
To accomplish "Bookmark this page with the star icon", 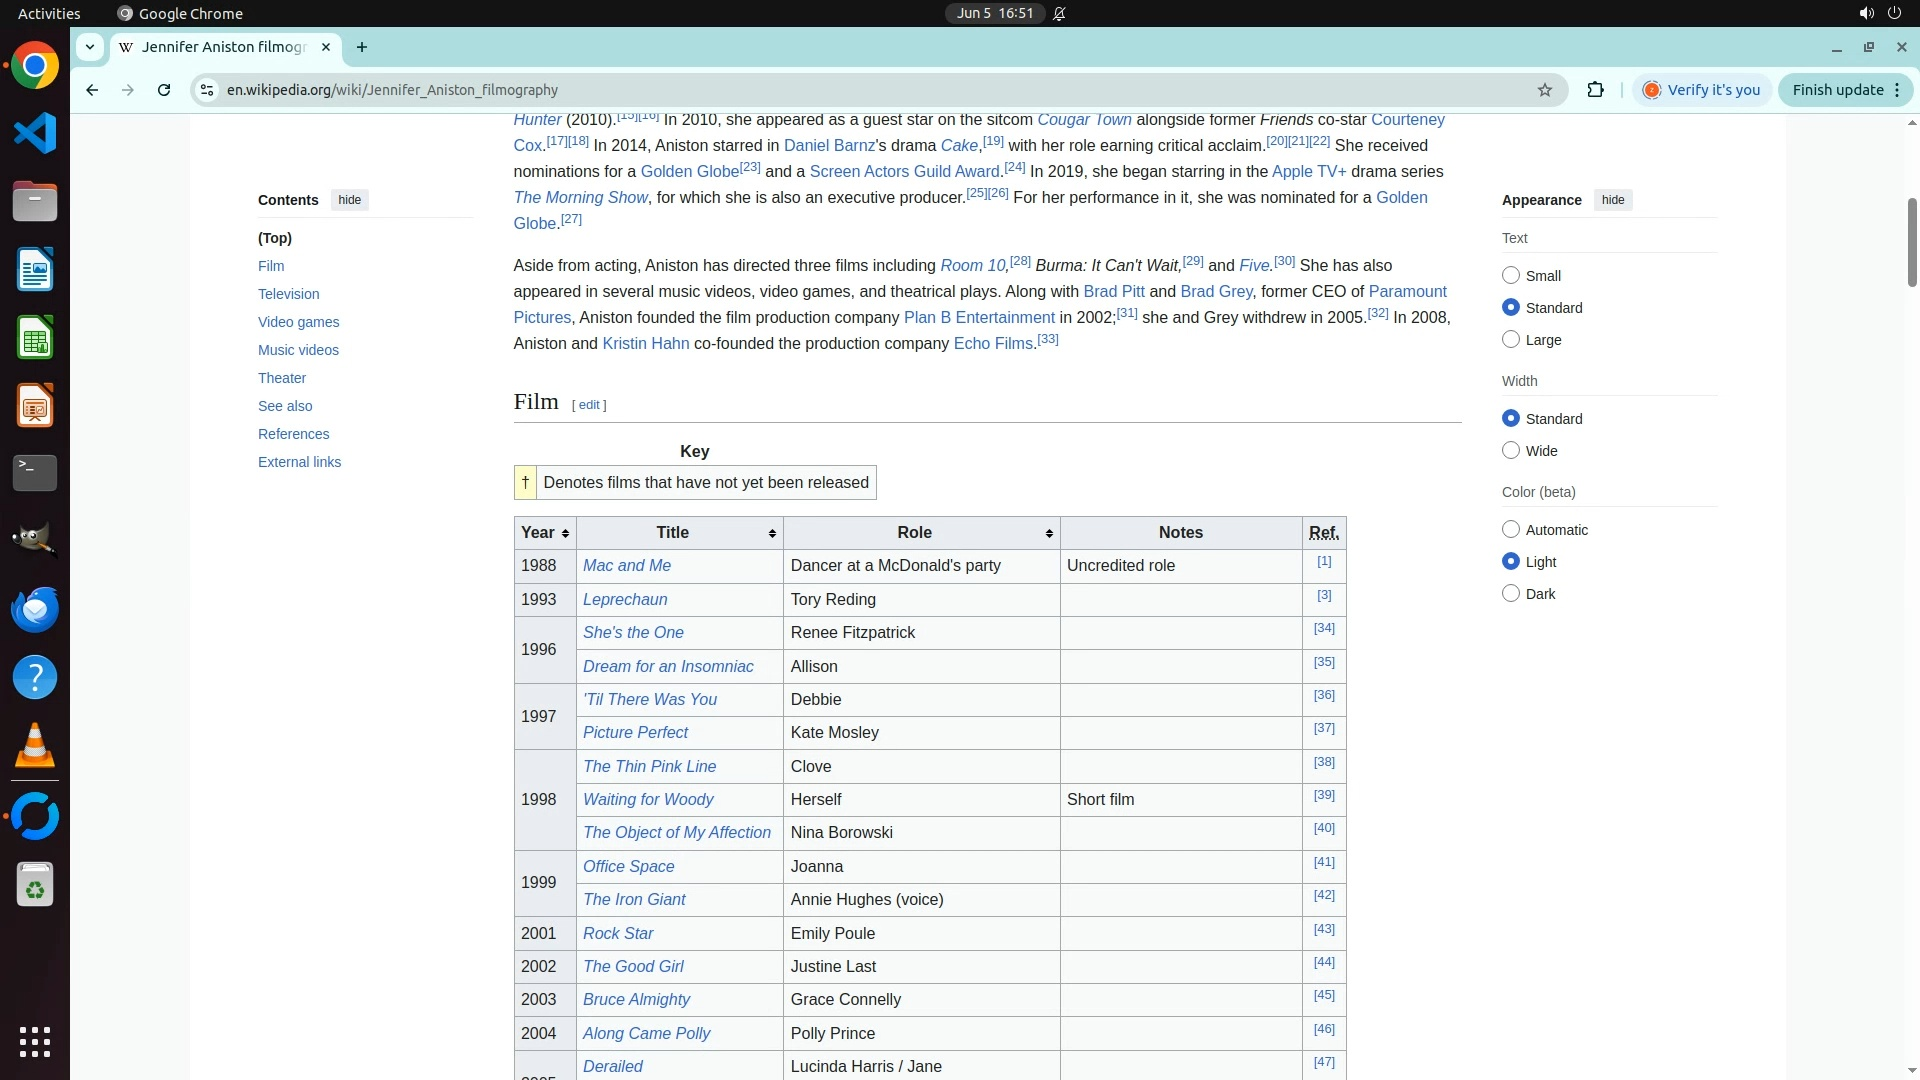I will tap(1545, 90).
